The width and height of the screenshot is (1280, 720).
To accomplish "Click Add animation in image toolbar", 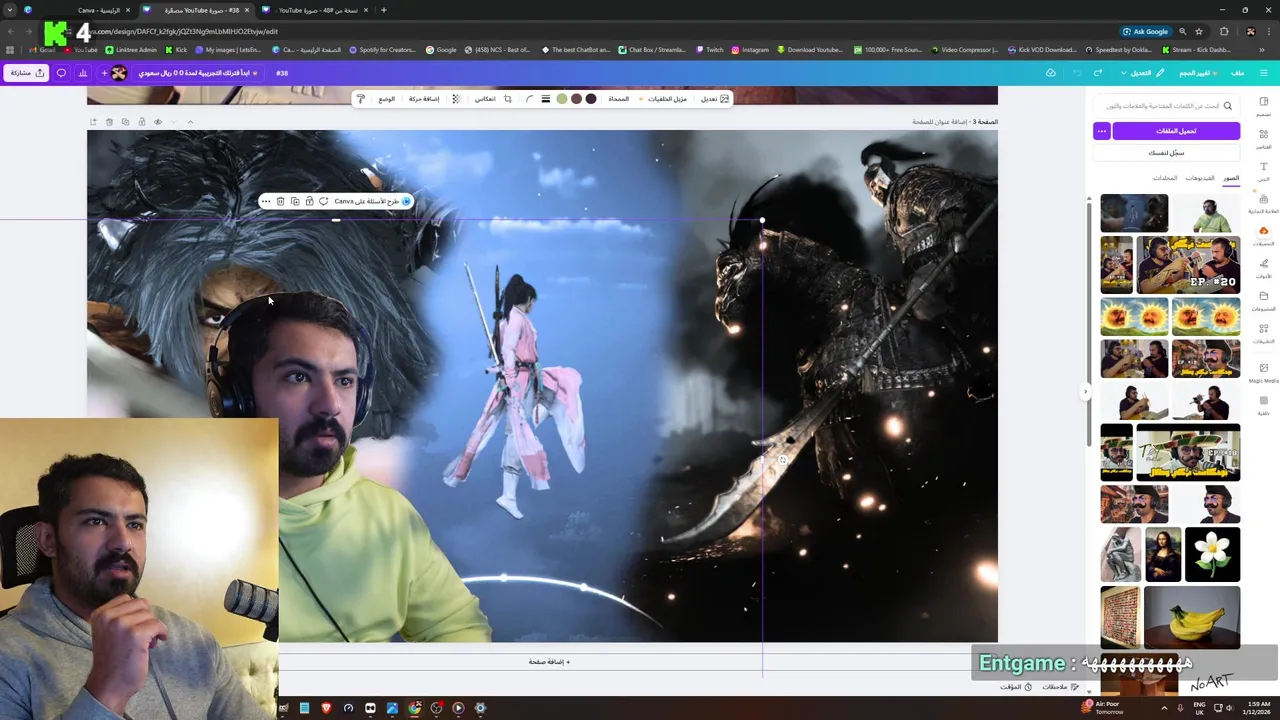I will coord(424,99).
